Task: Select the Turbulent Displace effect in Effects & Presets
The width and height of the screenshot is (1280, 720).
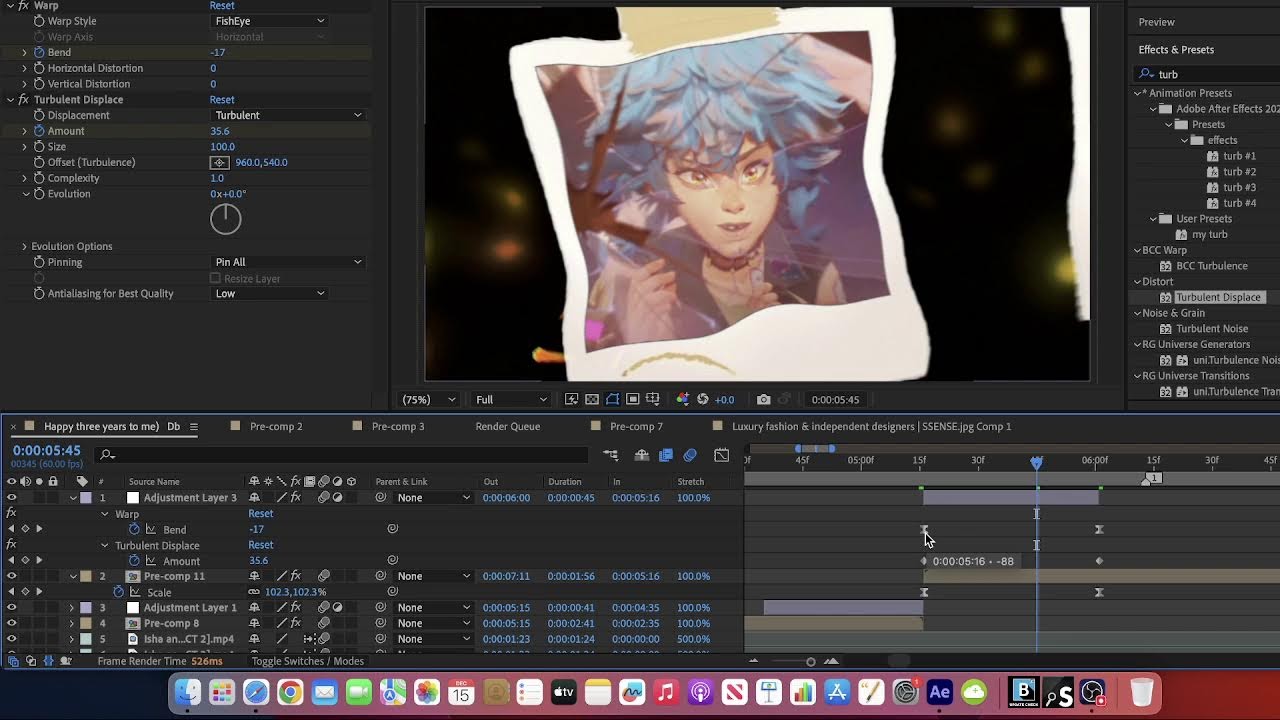Action: click(1218, 297)
